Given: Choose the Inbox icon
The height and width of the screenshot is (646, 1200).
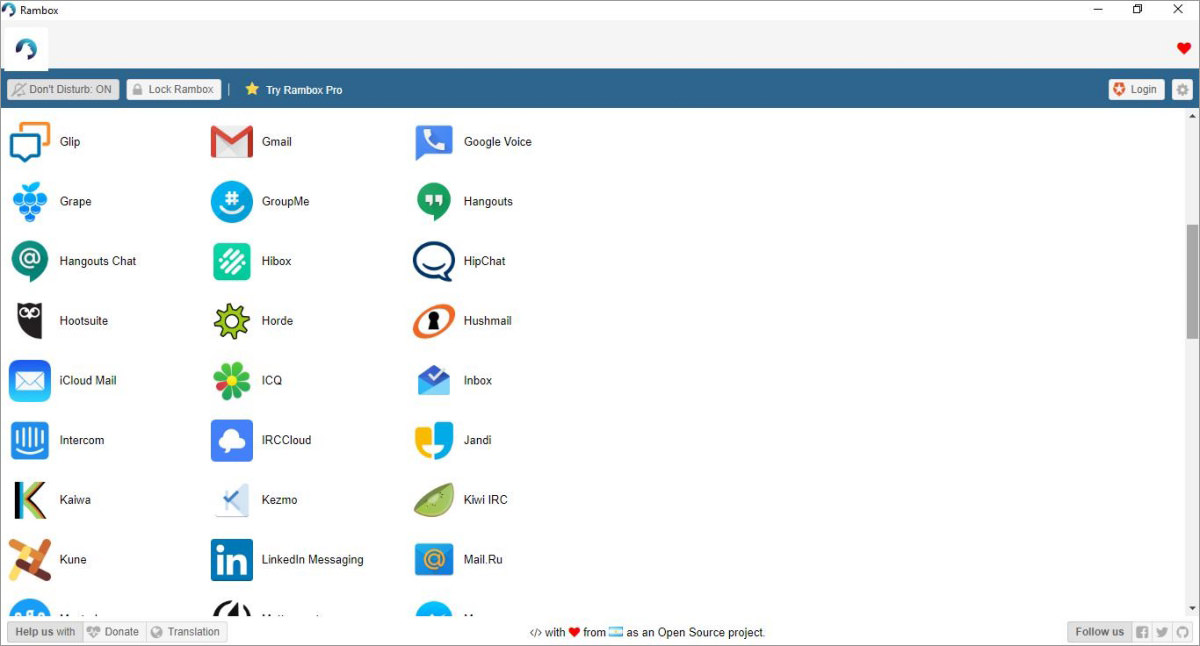Looking at the screenshot, I should click(x=434, y=380).
